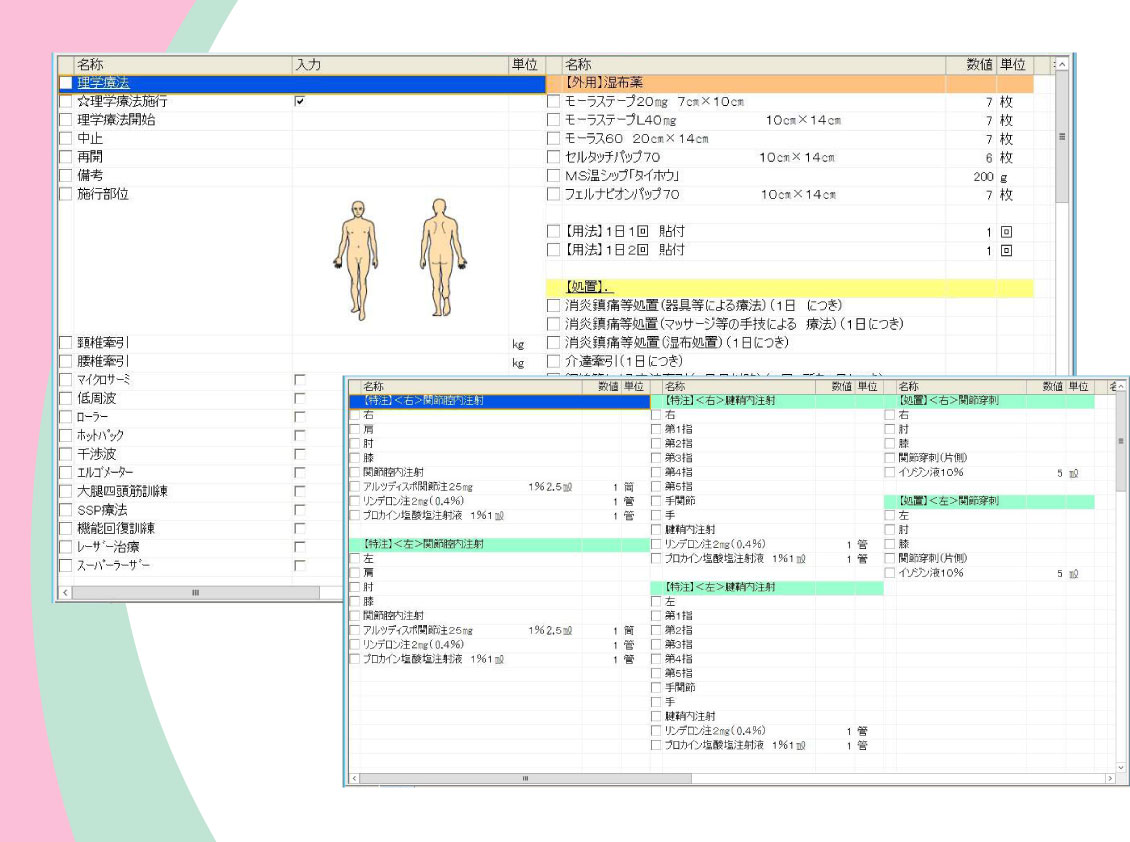
Task: Uncheck the ☆理学療法施行 input checkbox
Action: 299,102
